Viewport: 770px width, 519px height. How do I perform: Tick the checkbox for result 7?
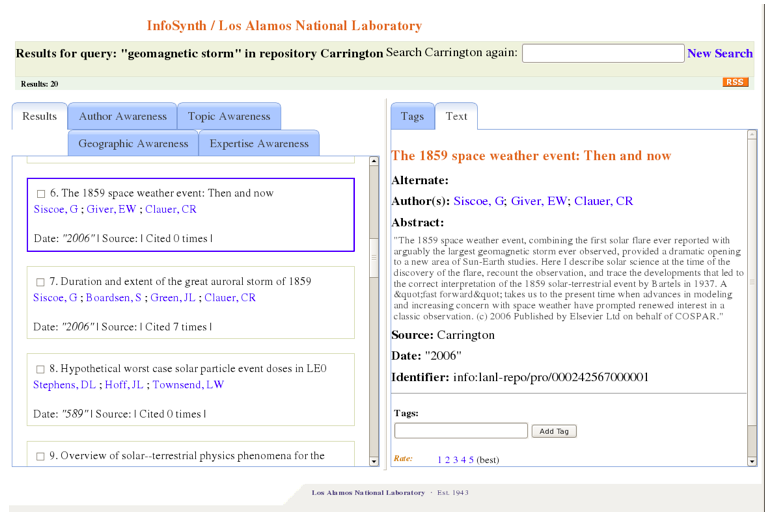point(40,282)
